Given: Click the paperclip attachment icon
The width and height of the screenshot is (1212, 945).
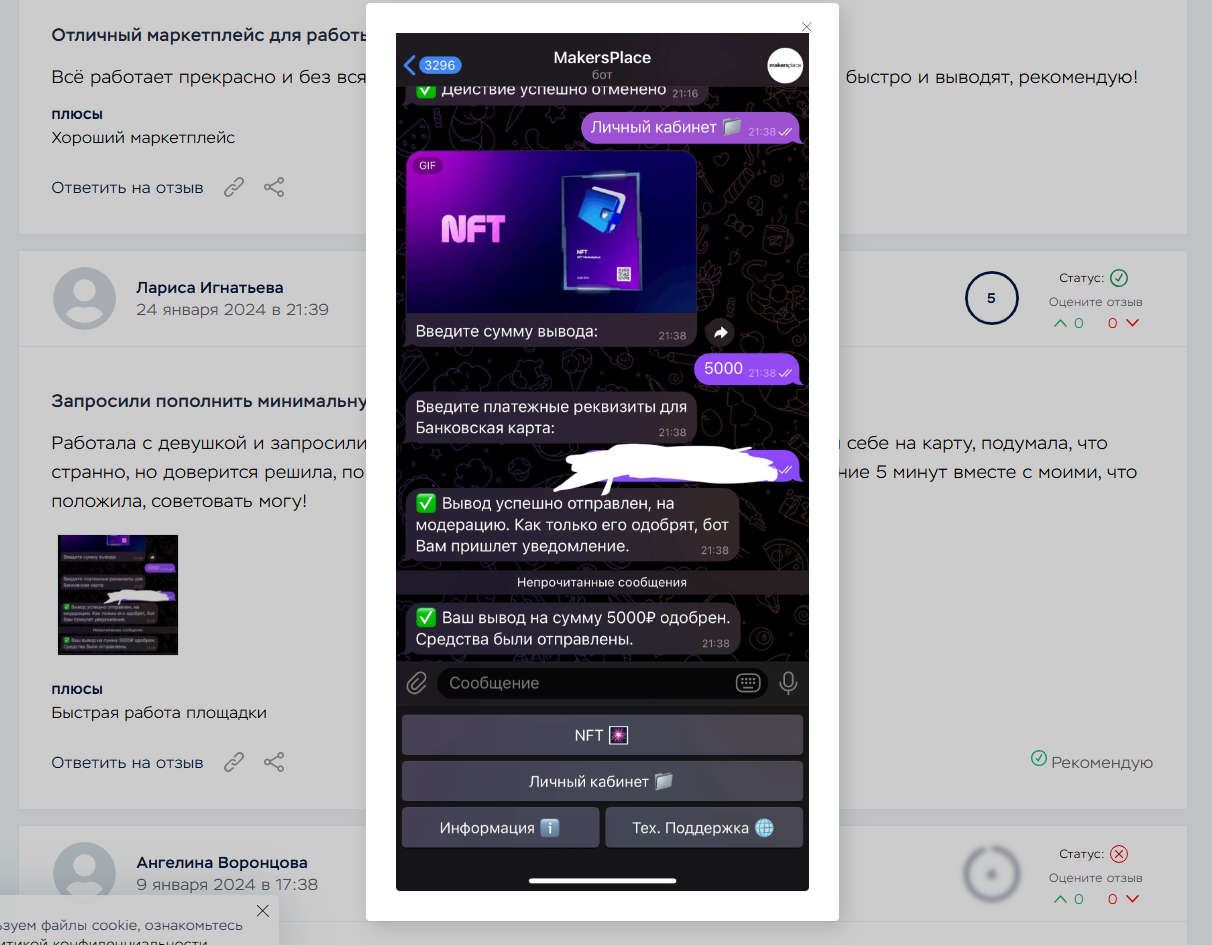Looking at the screenshot, I should click(x=416, y=684).
